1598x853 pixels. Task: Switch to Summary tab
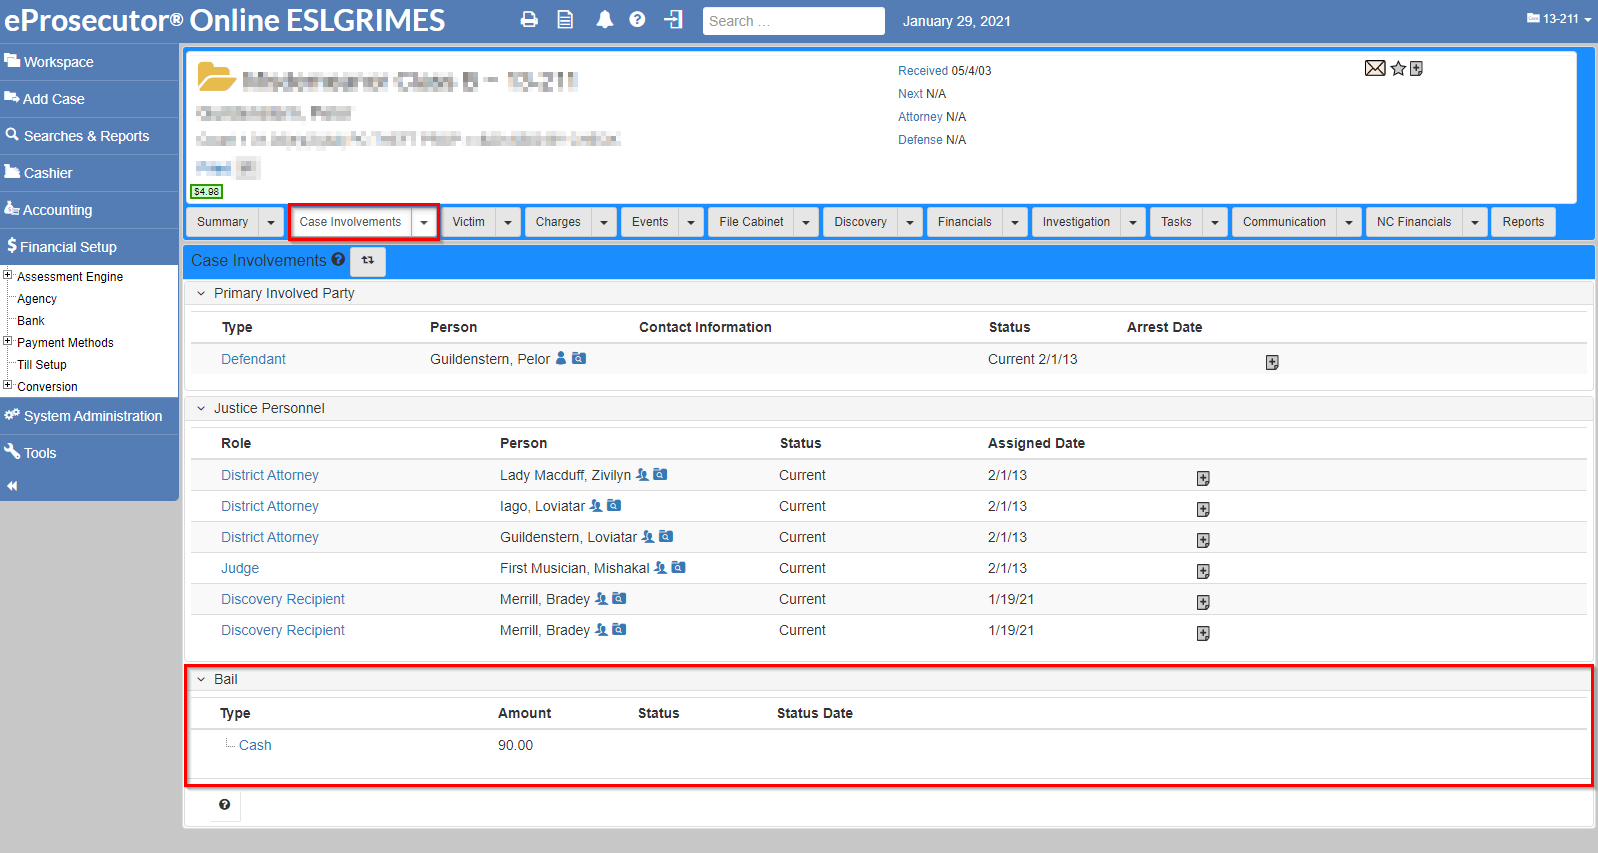tap(223, 222)
